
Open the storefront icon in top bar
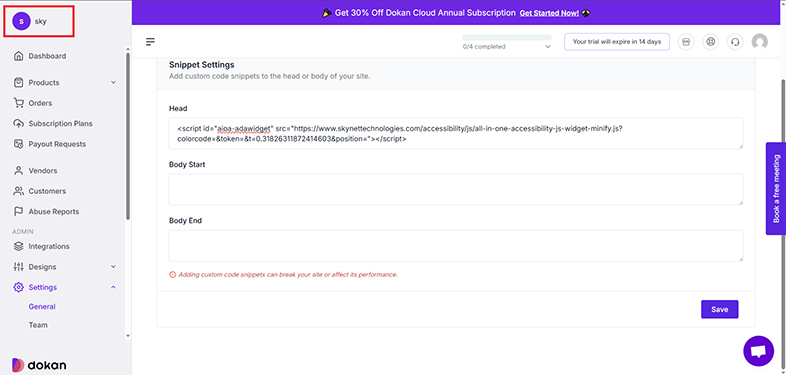tap(686, 42)
